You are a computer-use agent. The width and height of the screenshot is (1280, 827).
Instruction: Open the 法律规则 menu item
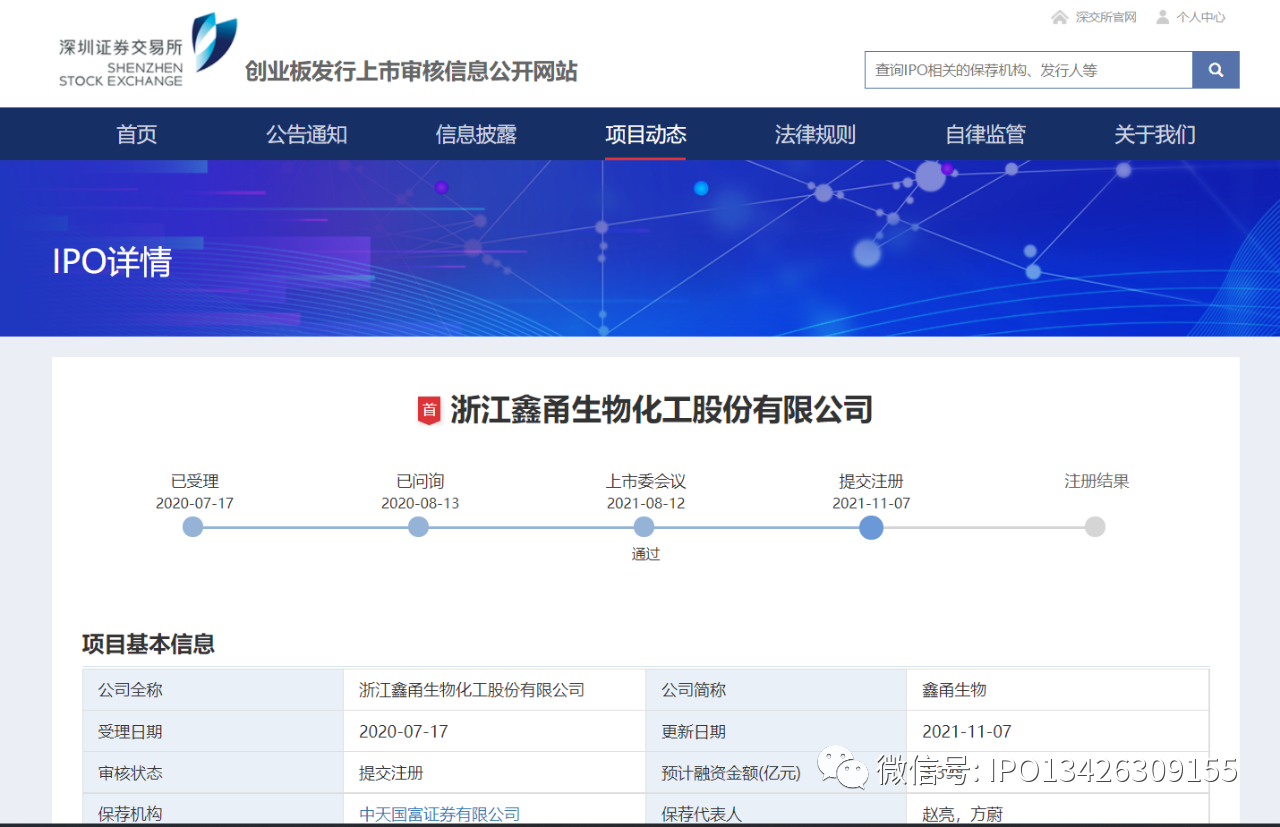[815, 134]
